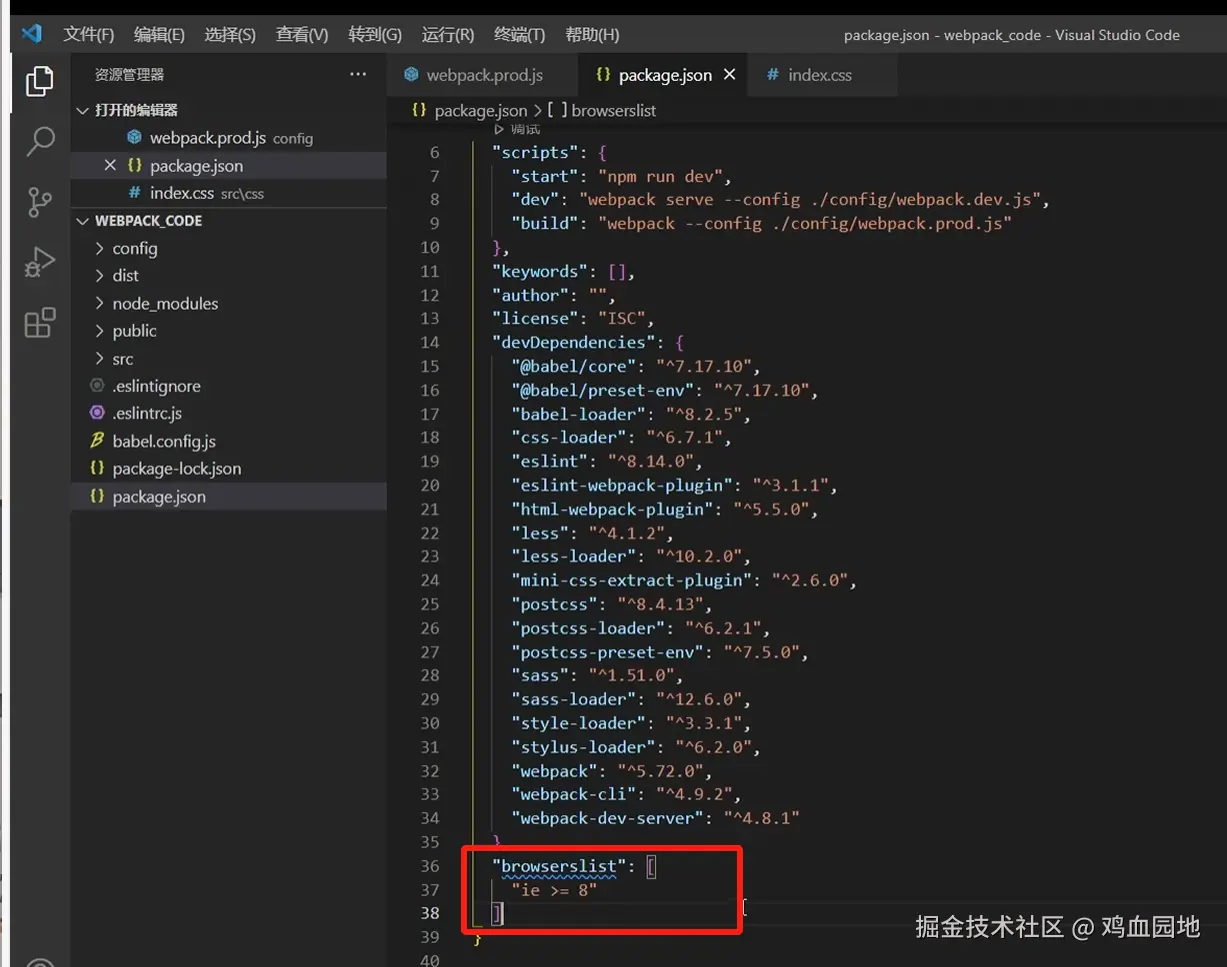Switch to index.css tab
1227x967 pixels.
(x=820, y=75)
